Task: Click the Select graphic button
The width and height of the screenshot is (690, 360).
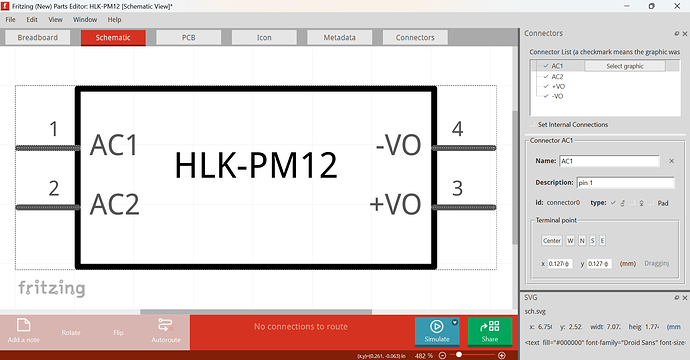Action: (625, 66)
